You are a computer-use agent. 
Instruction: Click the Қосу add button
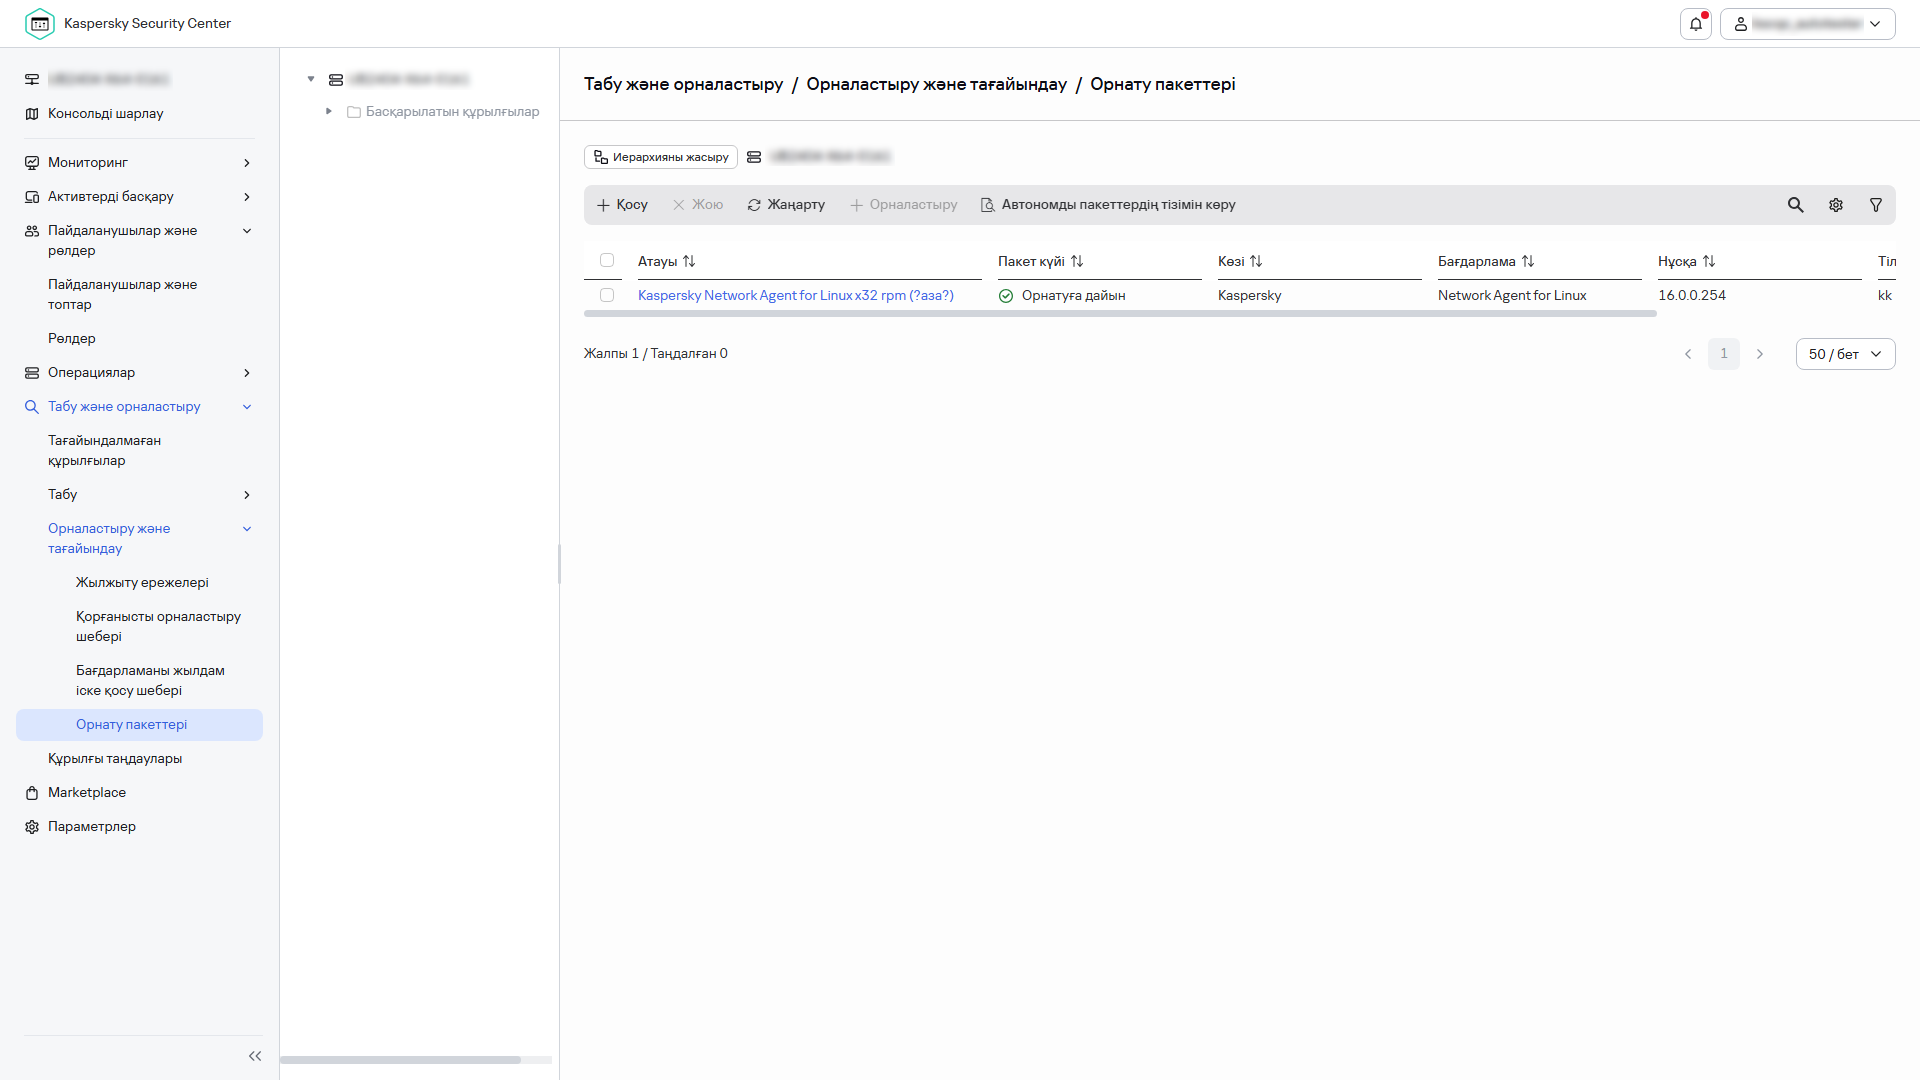click(x=622, y=205)
